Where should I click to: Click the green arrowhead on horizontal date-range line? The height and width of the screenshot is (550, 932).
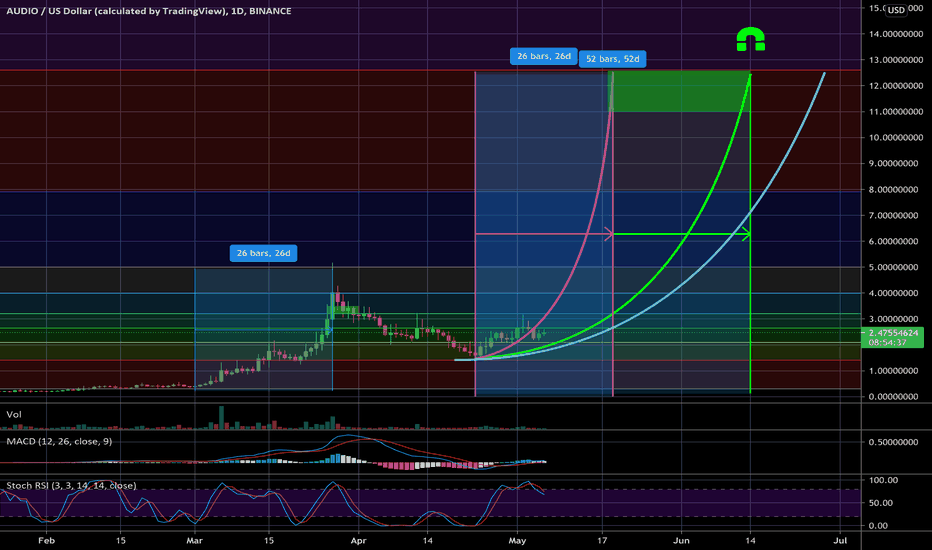tap(747, 234)
